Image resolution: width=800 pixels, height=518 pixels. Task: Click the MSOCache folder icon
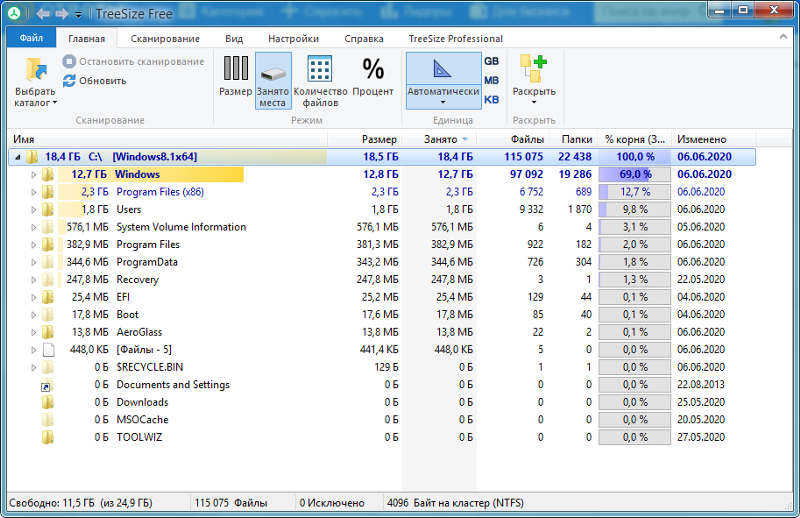tap(47, 420)
